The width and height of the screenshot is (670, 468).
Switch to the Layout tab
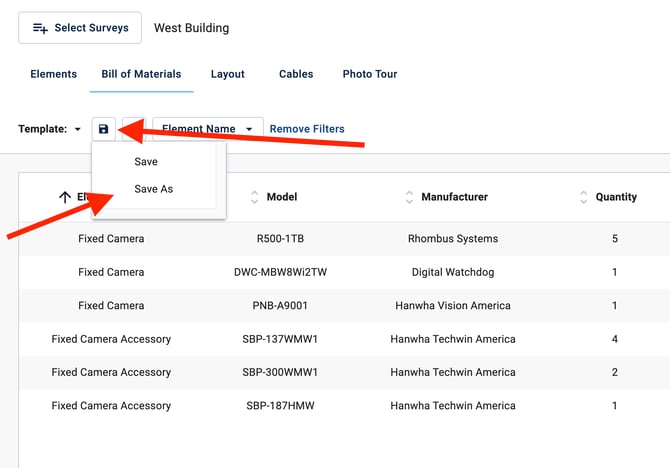[228, 74]
